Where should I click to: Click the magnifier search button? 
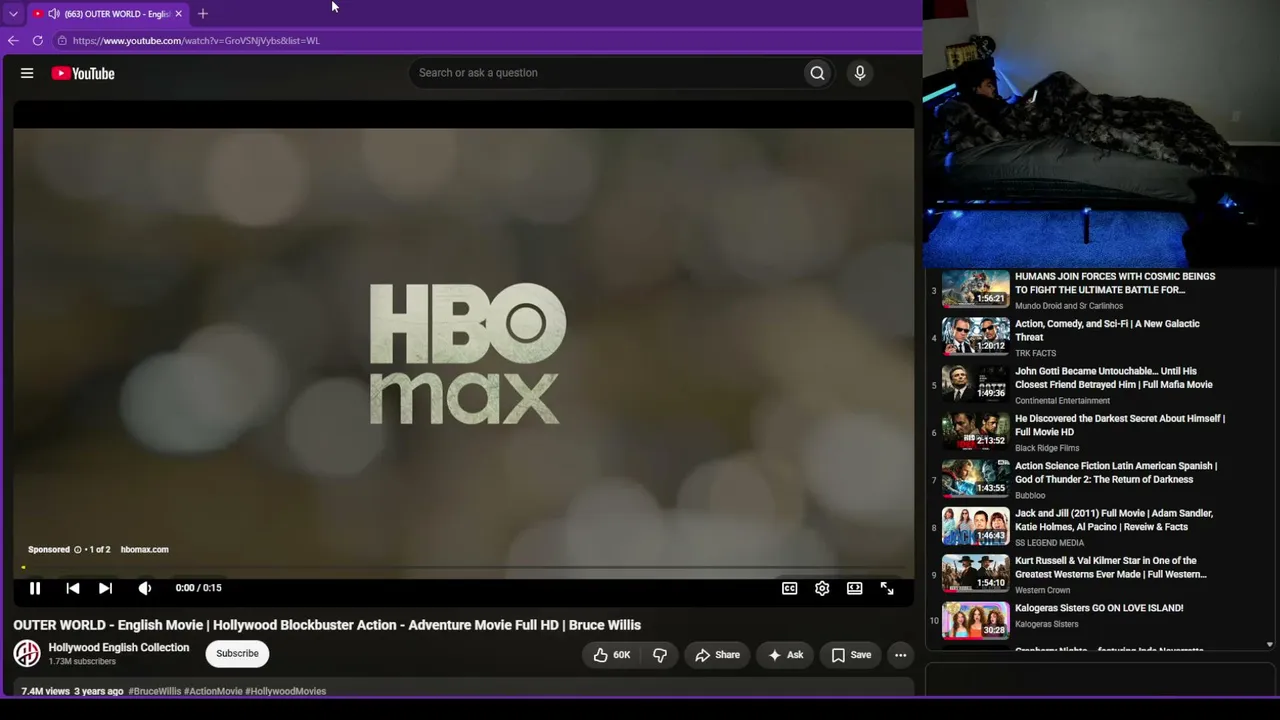(x=817, y=73)
